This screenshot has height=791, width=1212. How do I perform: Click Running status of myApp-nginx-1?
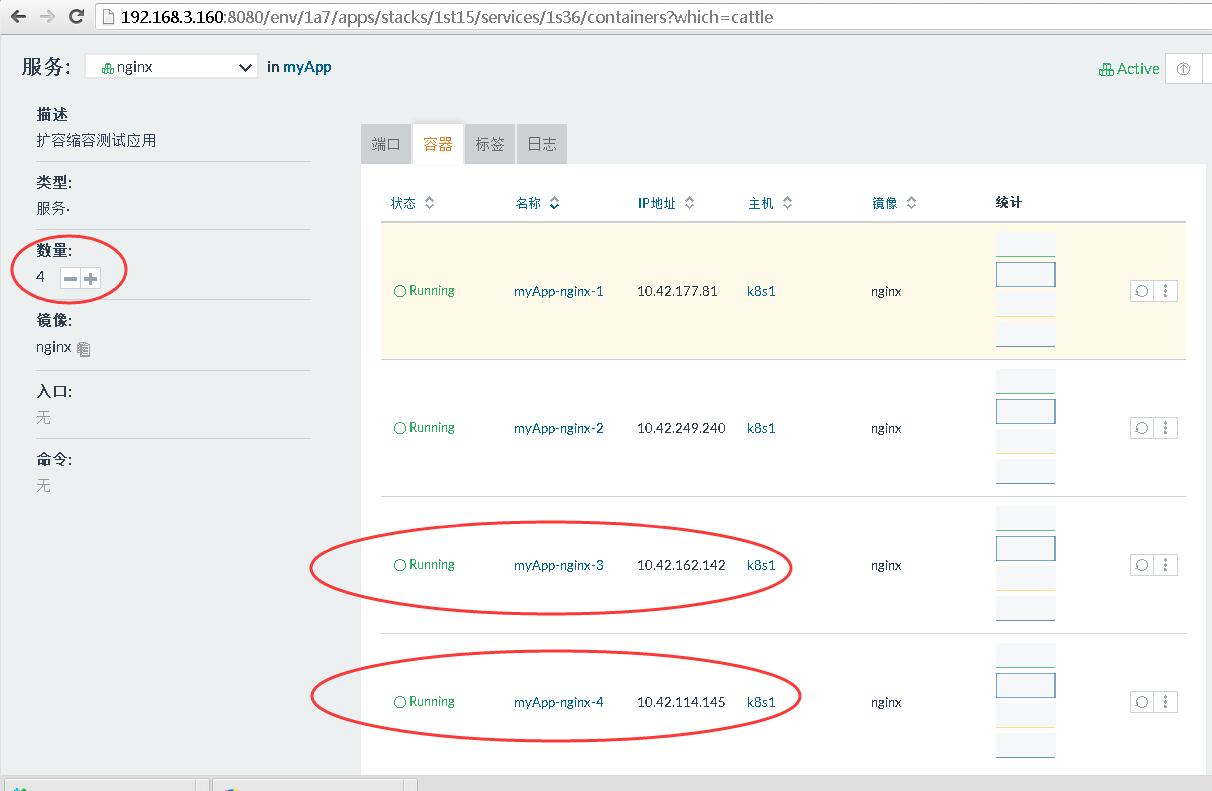coord(424,291)
